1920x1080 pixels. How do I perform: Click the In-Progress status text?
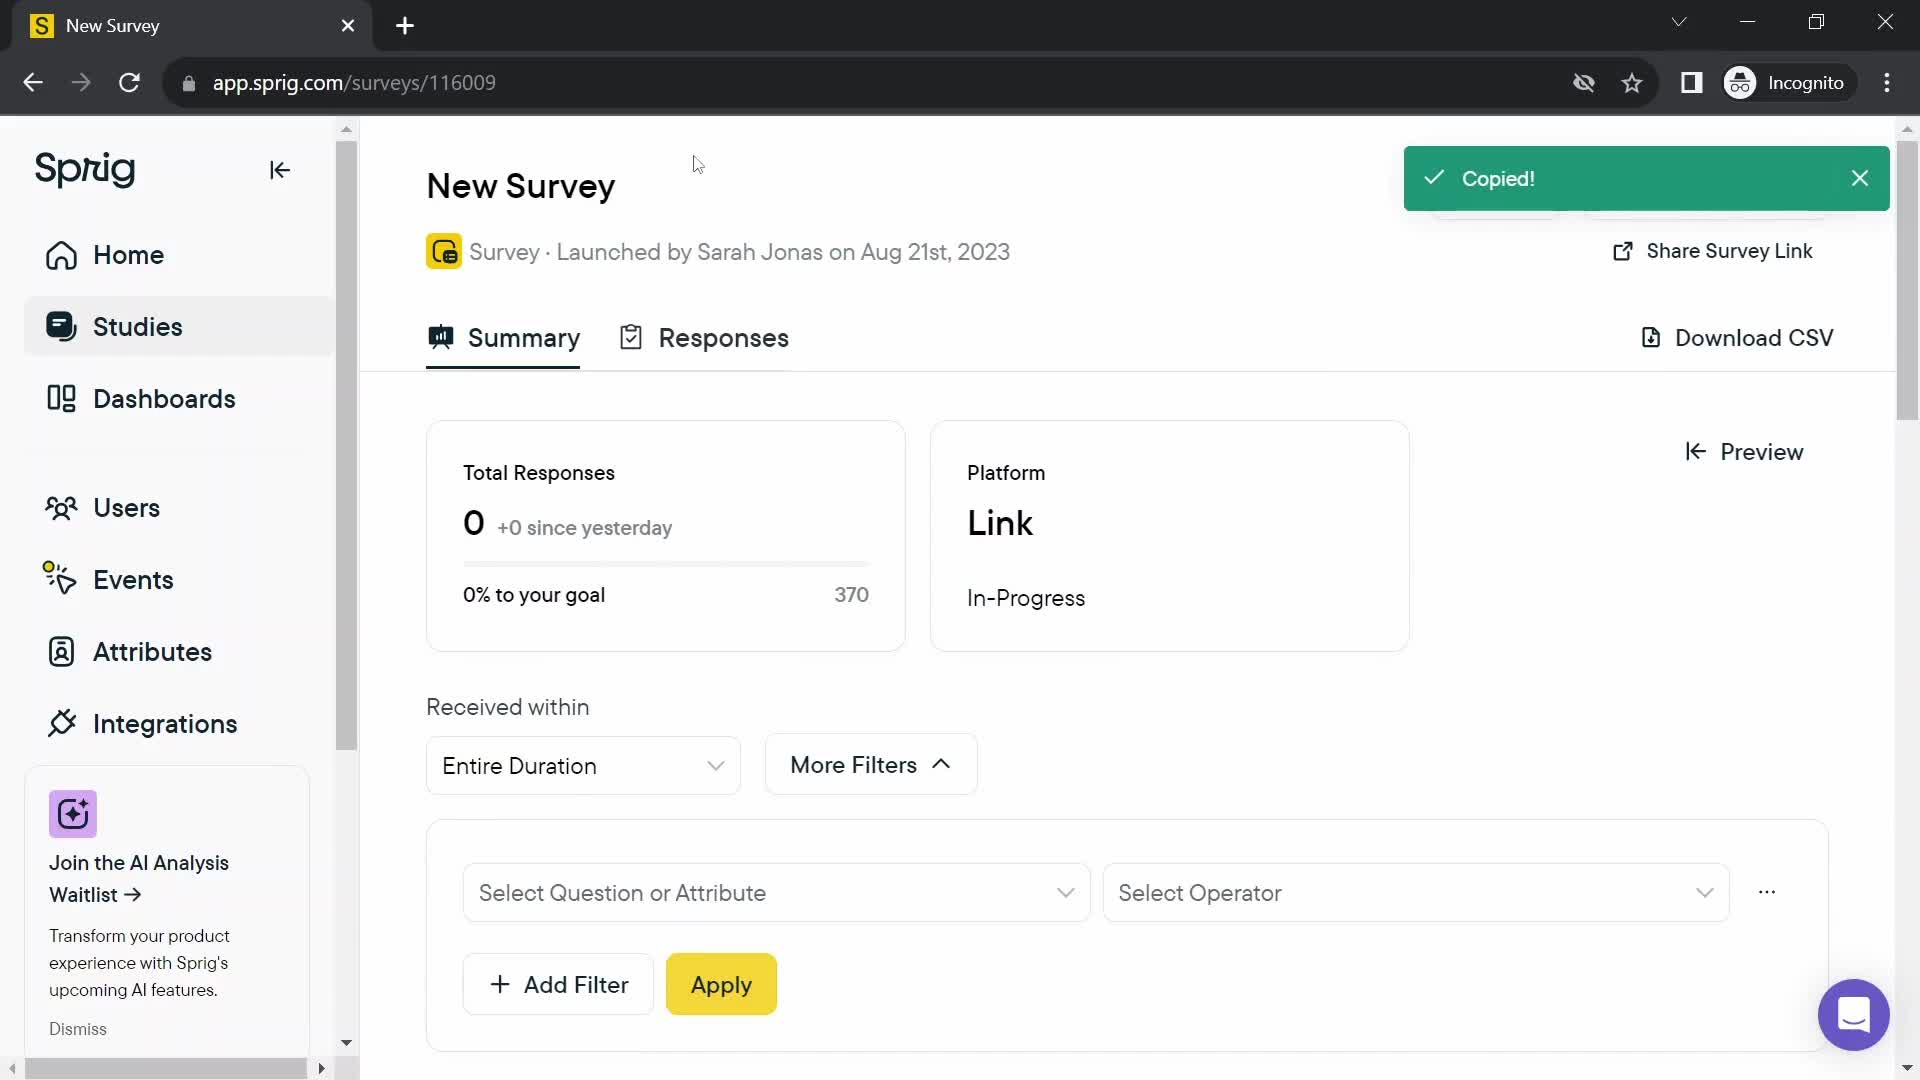point(1026,598)
